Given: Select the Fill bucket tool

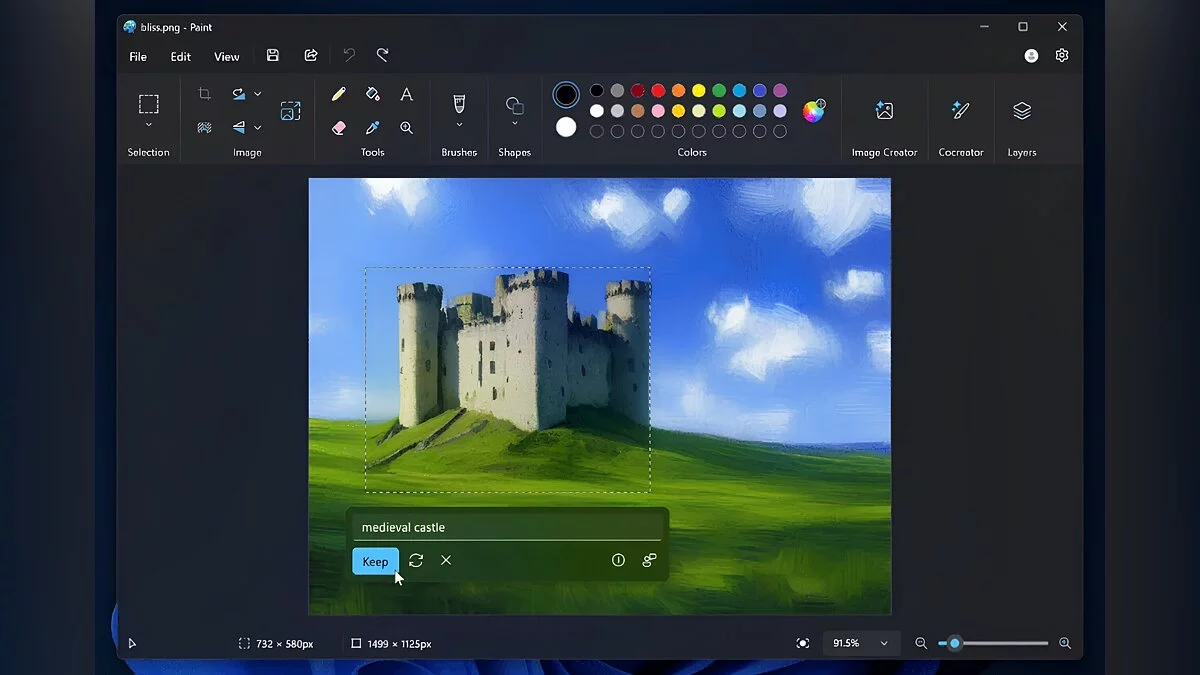Looking at the screenshot, I should click(372, 94).
